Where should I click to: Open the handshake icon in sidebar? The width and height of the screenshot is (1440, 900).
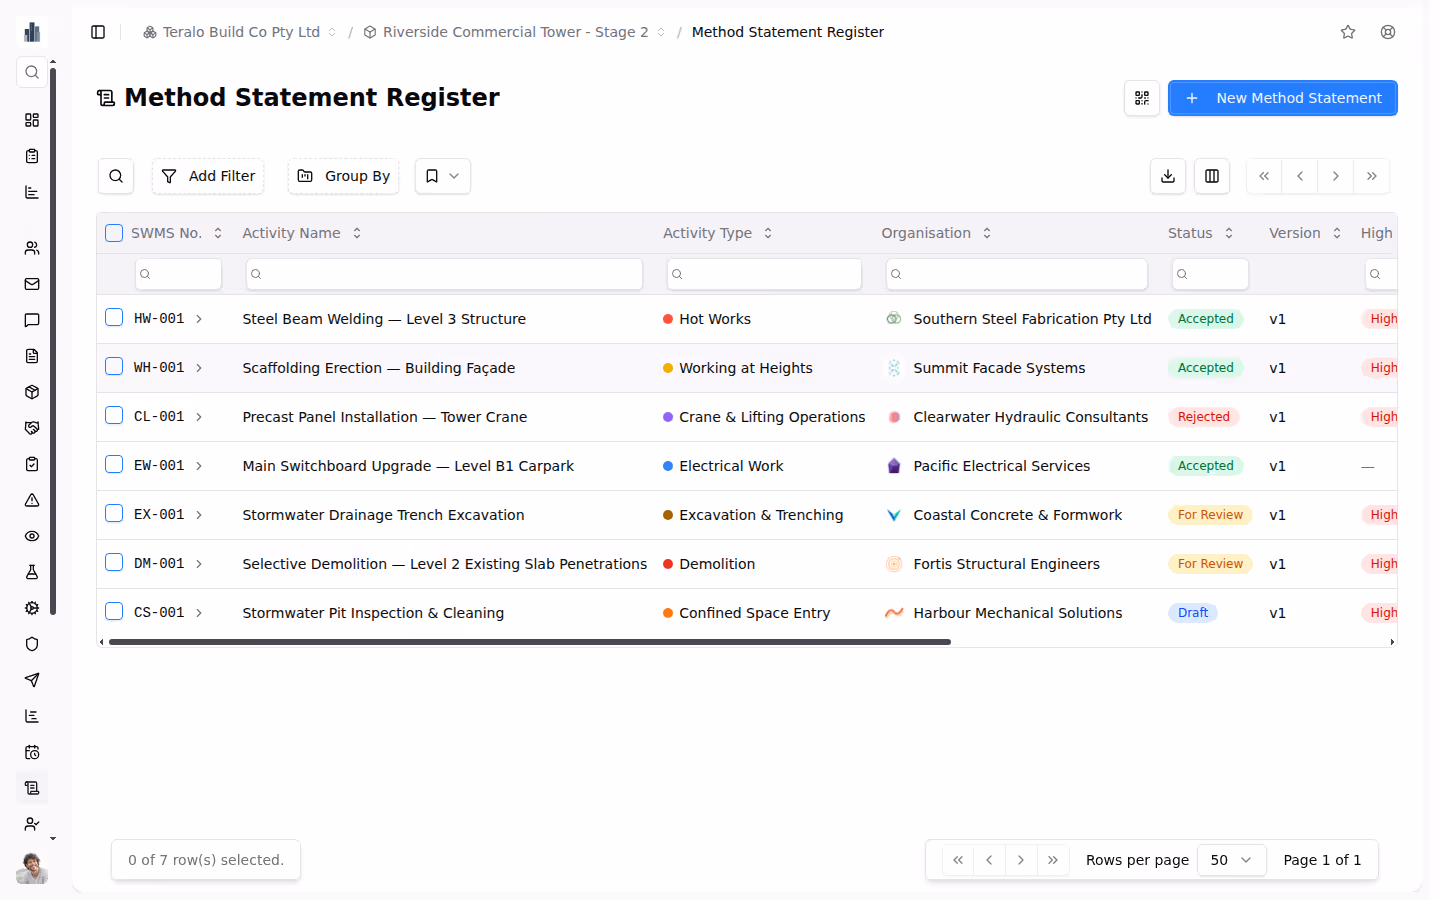[x=32, y=428]
